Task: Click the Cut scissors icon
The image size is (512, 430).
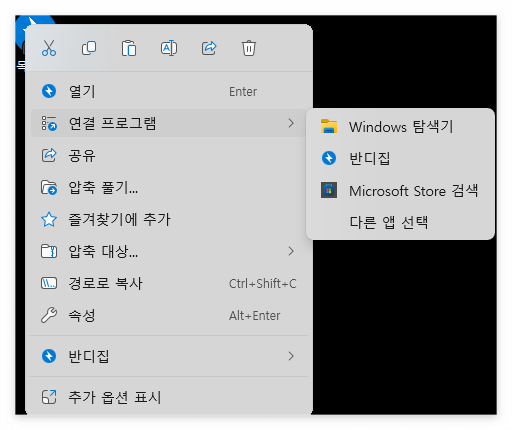Action: (49, 48)
